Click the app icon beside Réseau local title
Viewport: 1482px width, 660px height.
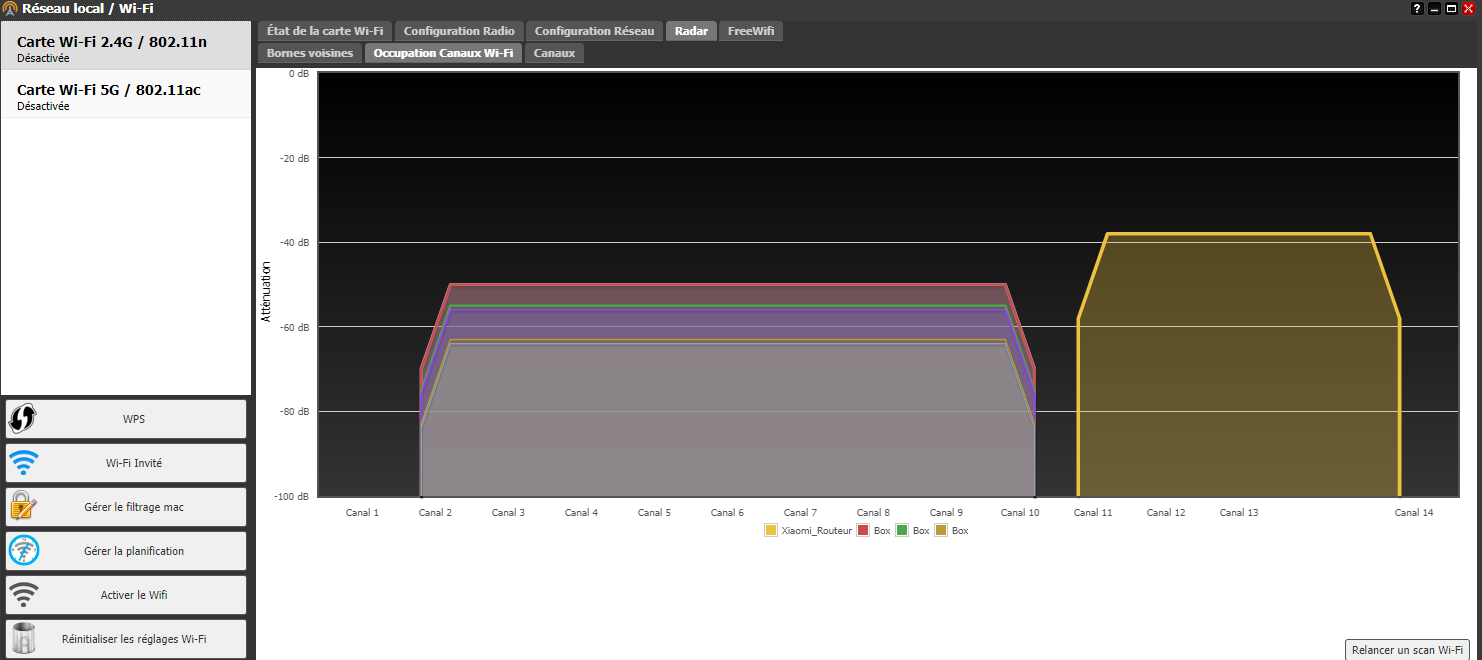tap(10, 9)
